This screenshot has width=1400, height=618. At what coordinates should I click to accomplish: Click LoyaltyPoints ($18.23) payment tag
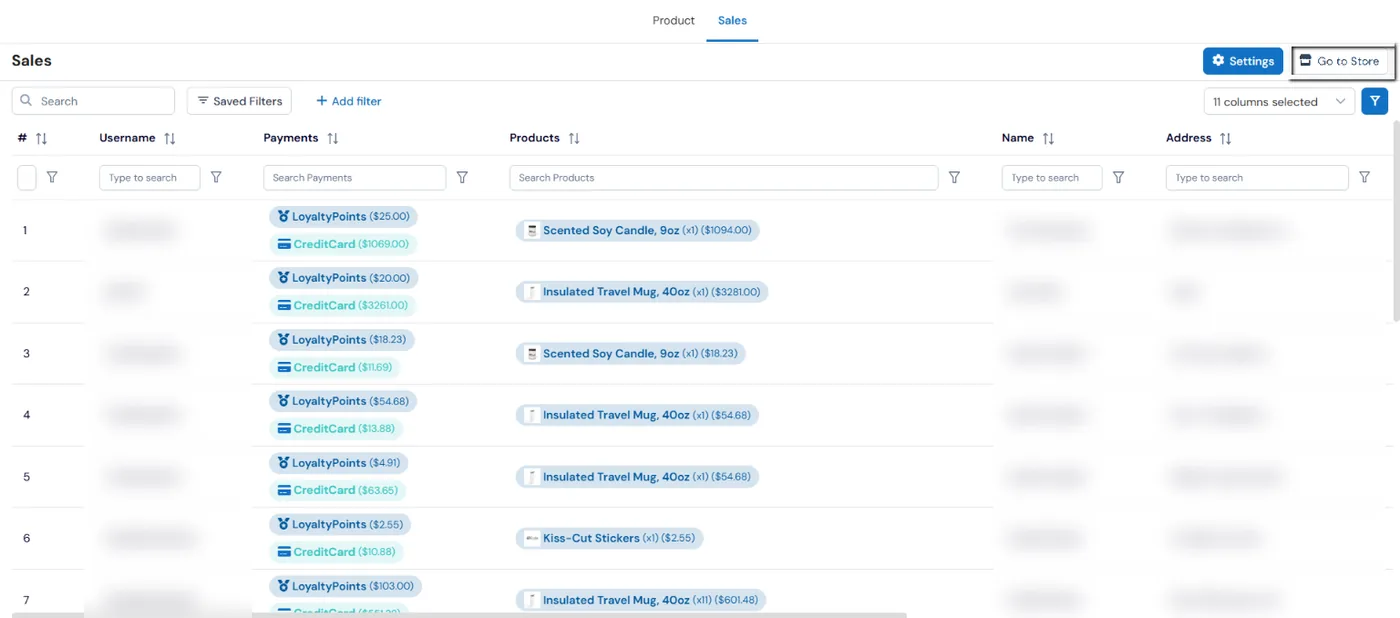pyautogui.click(x=341, y=339)
